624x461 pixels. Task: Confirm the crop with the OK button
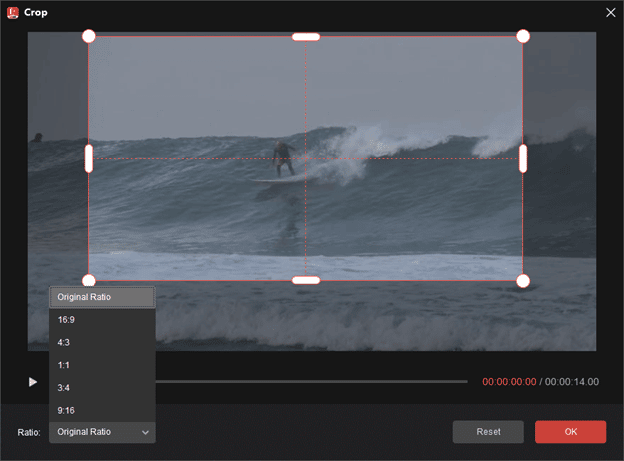click(570, 432)
